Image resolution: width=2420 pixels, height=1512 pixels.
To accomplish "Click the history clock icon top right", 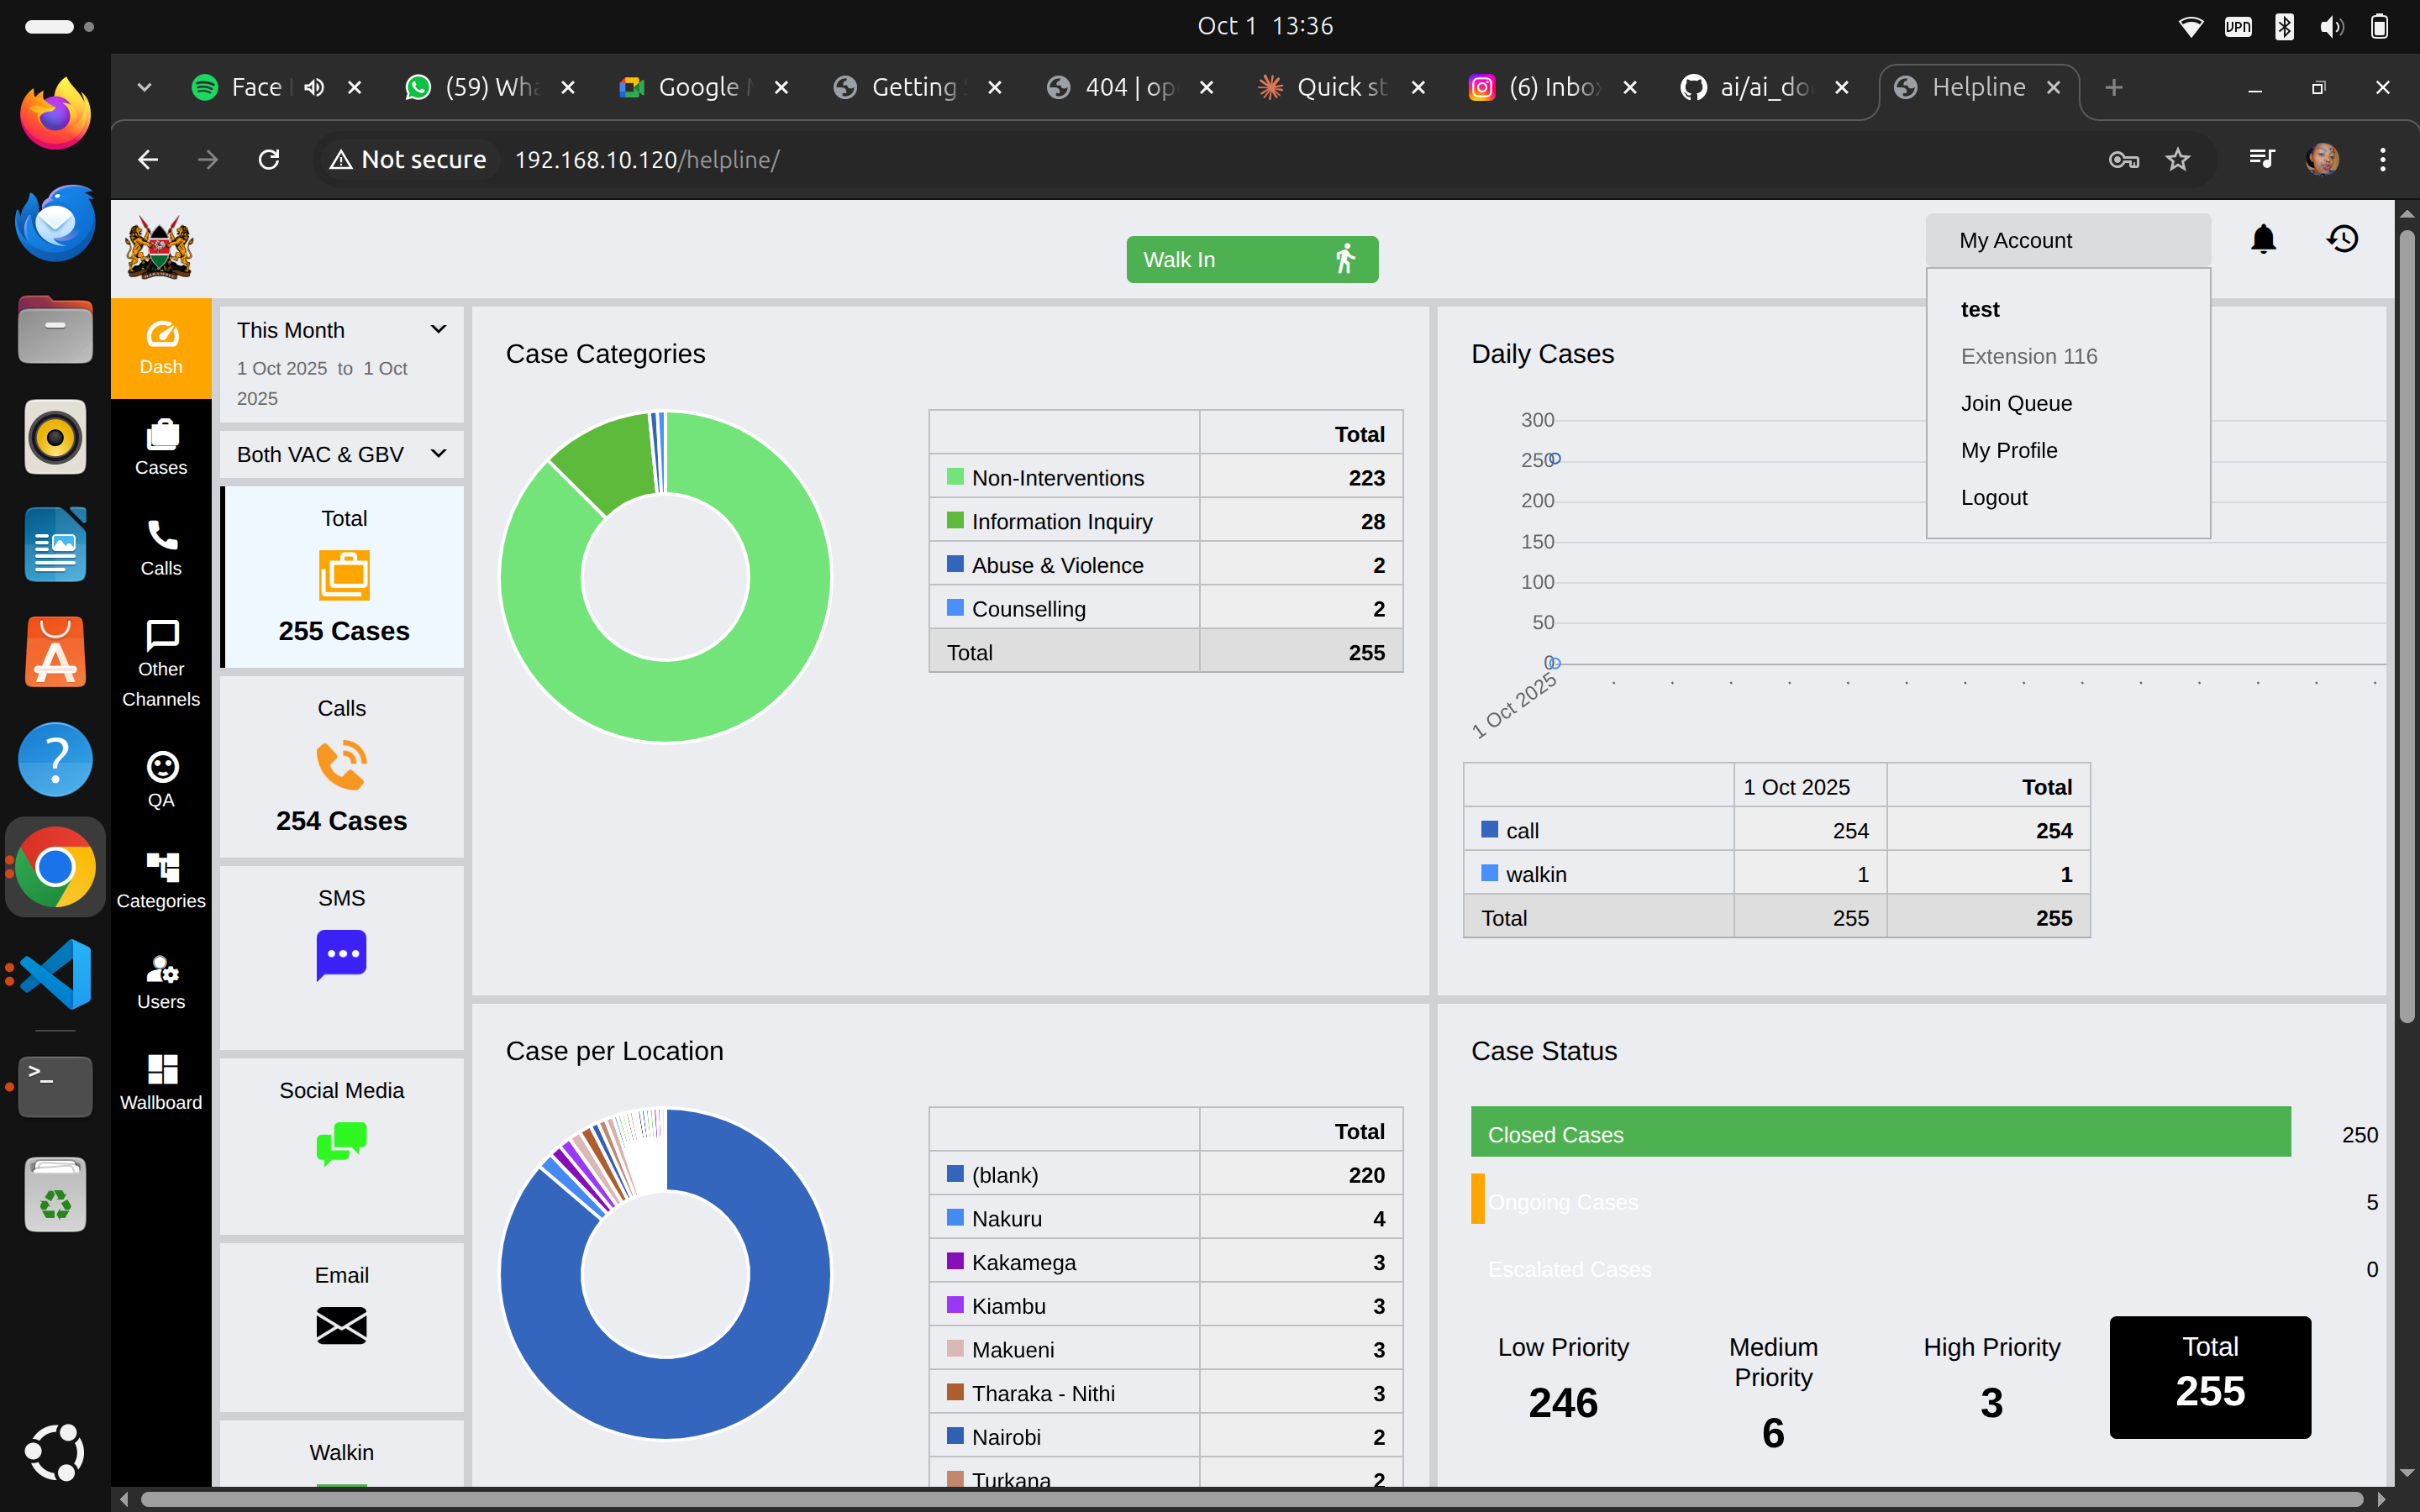I will (x=2343, y=239).
